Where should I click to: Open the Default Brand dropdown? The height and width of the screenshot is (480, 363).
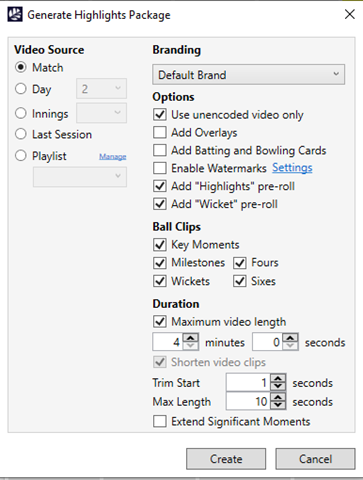(x=249, y=74)
